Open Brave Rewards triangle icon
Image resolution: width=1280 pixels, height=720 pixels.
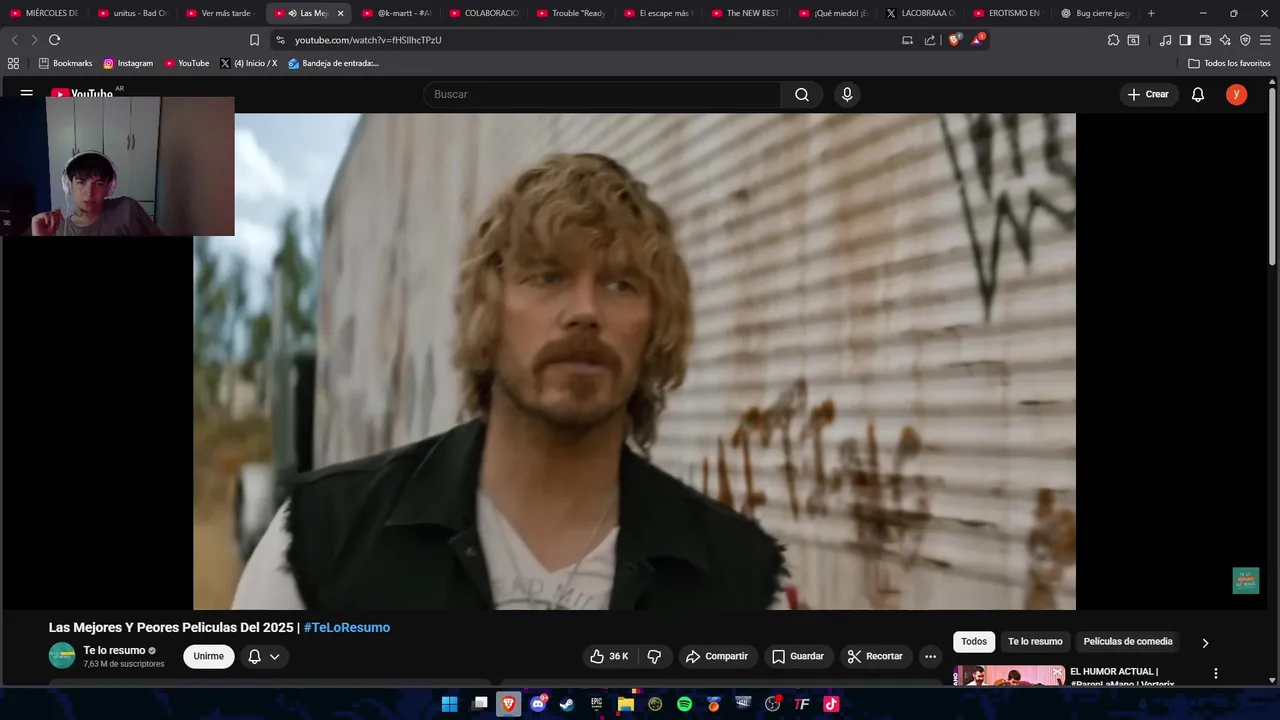coord(977,40)
